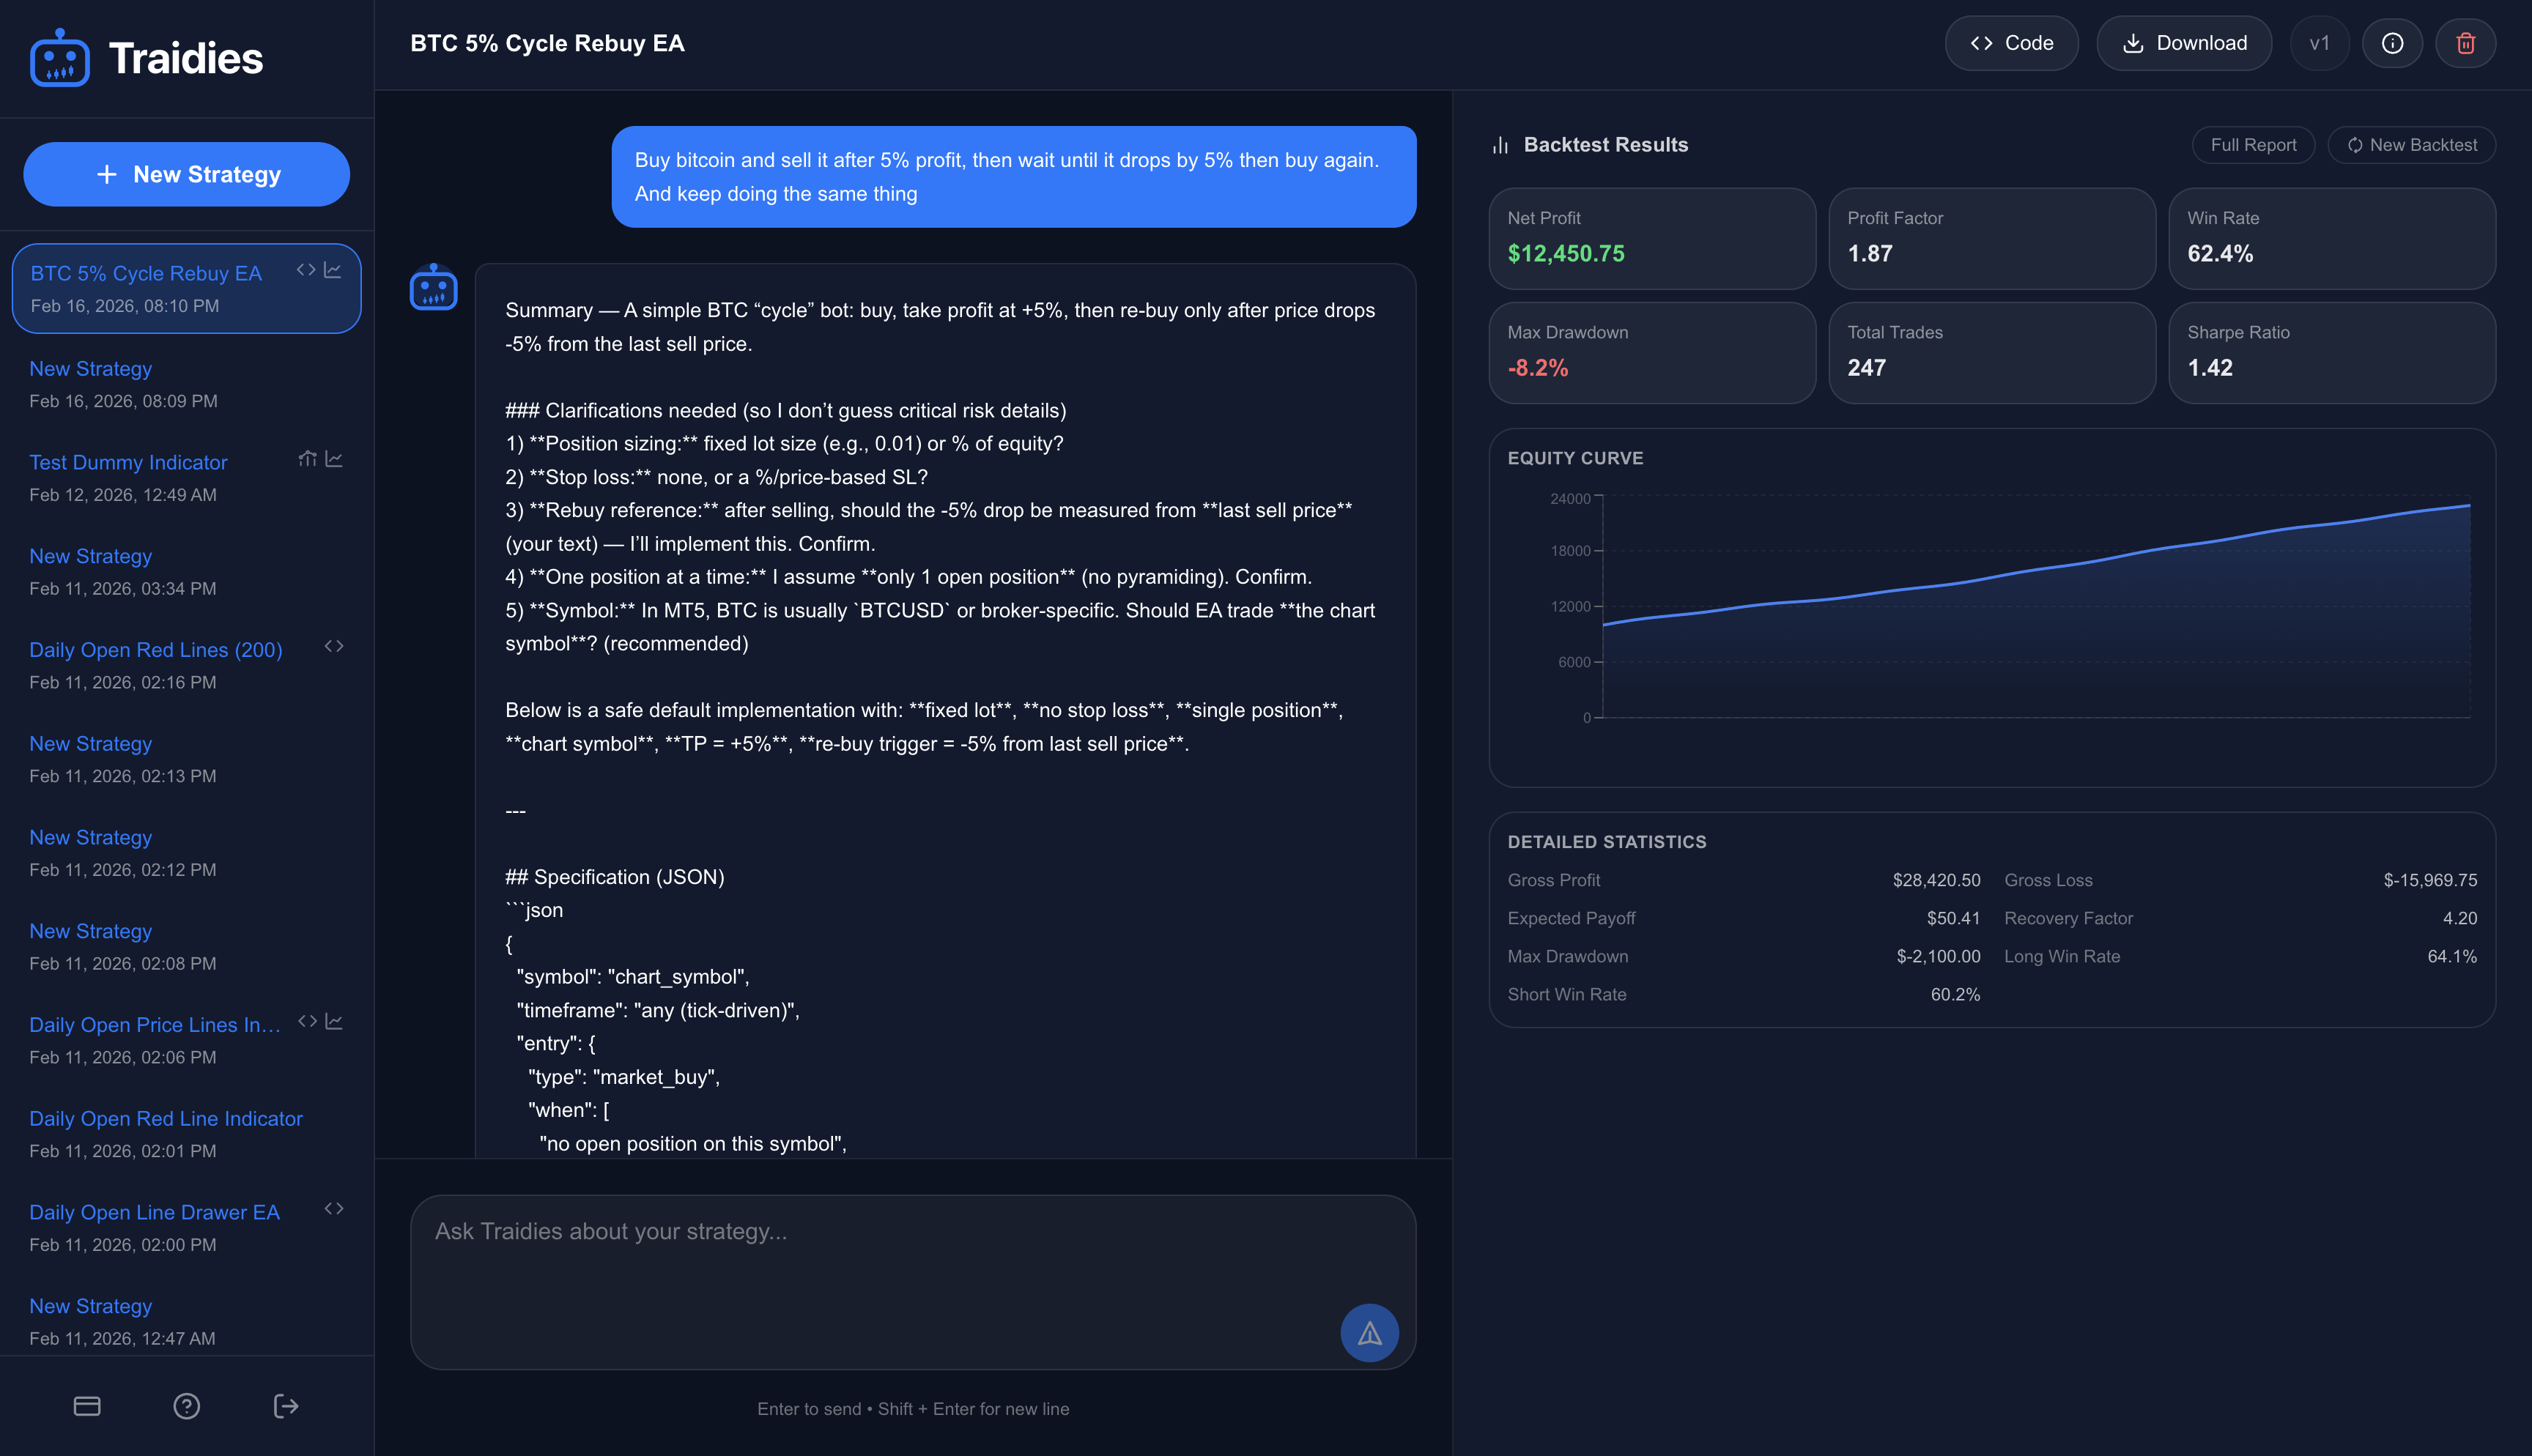Click the billing card icon in sidebar footer
The height and width of the screenshot is (1456, 2532).
pos(87,1405)
